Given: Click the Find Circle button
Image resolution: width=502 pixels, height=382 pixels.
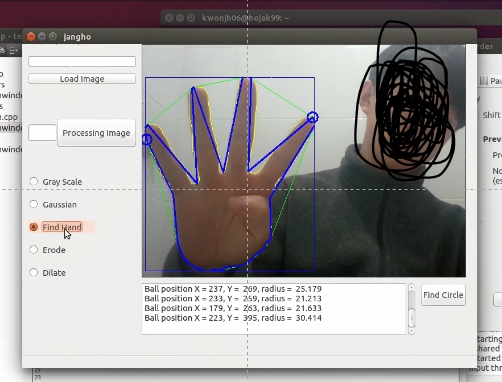Looking at the screenshot, I should click(x=443, y=295).
